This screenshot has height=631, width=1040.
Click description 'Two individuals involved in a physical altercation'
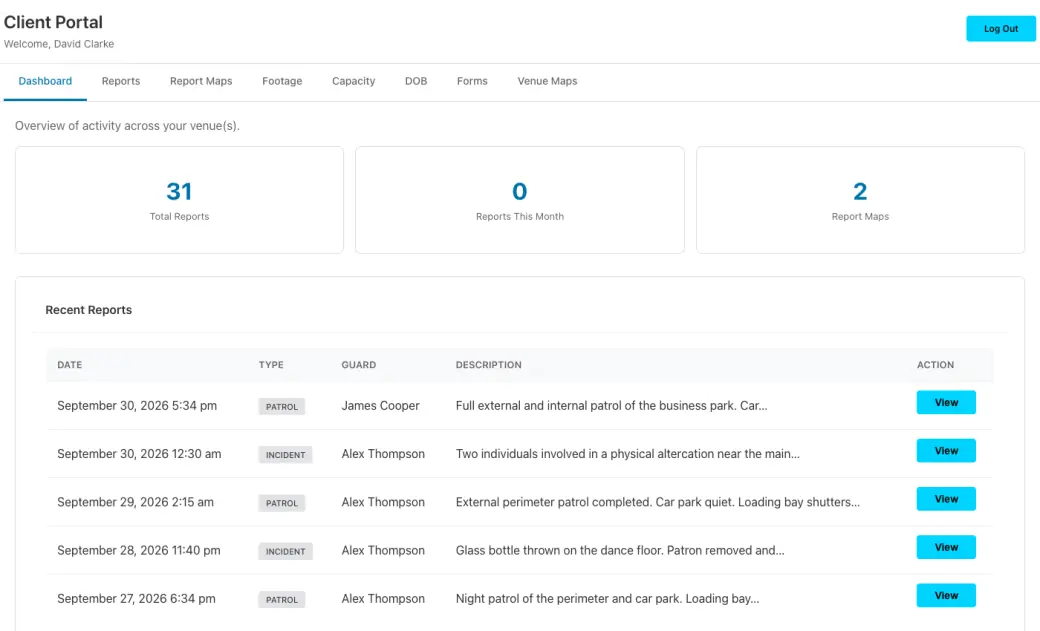pyautogui.click(x=627, y=454)
